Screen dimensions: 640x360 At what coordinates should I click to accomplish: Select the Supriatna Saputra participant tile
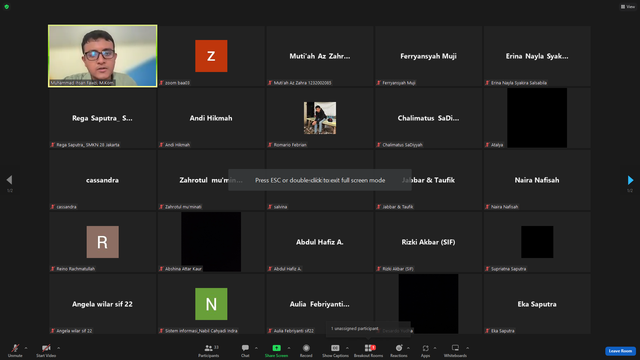(537, 242)
